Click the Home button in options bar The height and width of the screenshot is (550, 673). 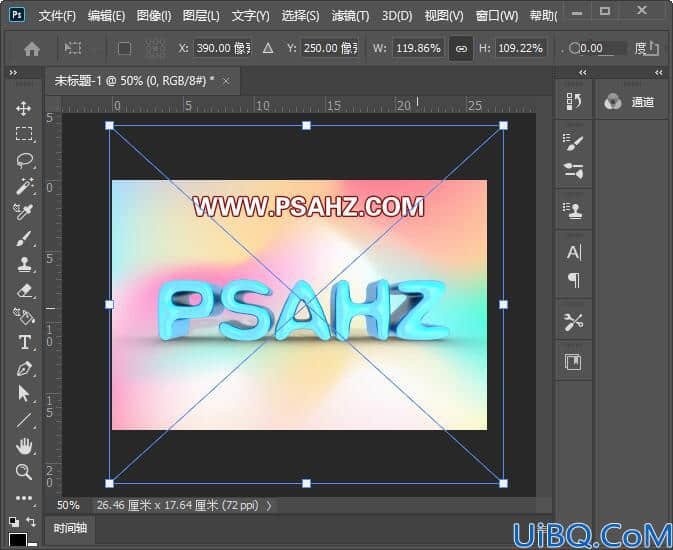pyautogui.click(x=32, y=49)
